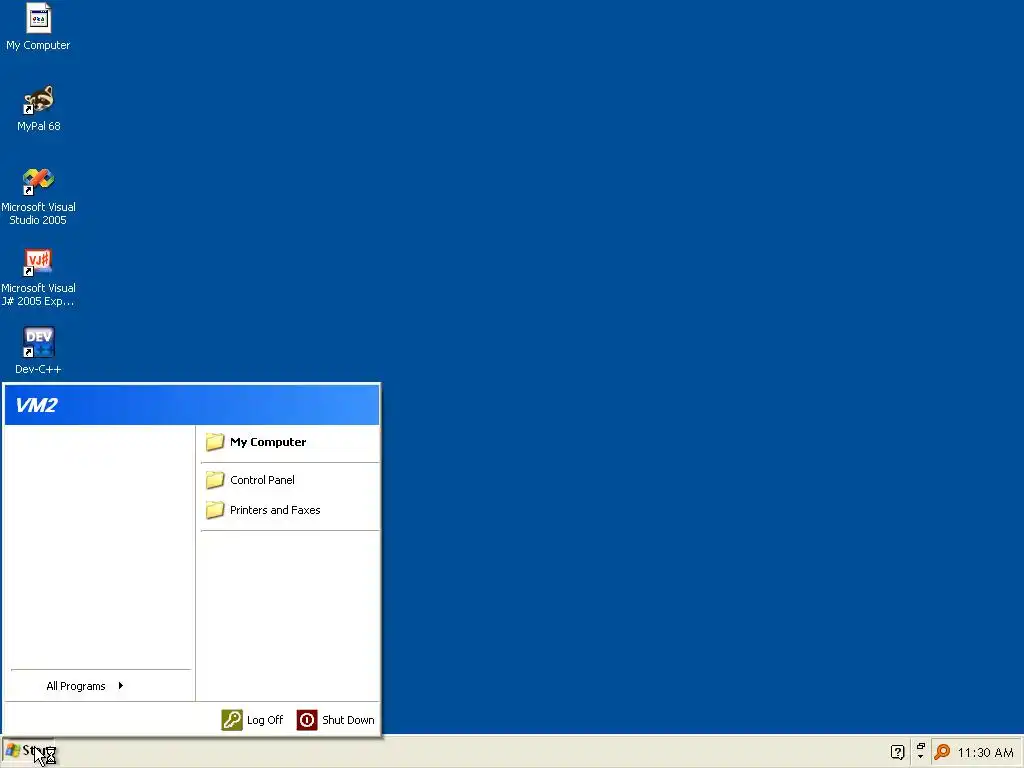Image resolution: width=1024 pixels, height=768 pixels.
Task: Expand the All Programs submenu
Action: (x=99, y=686)
